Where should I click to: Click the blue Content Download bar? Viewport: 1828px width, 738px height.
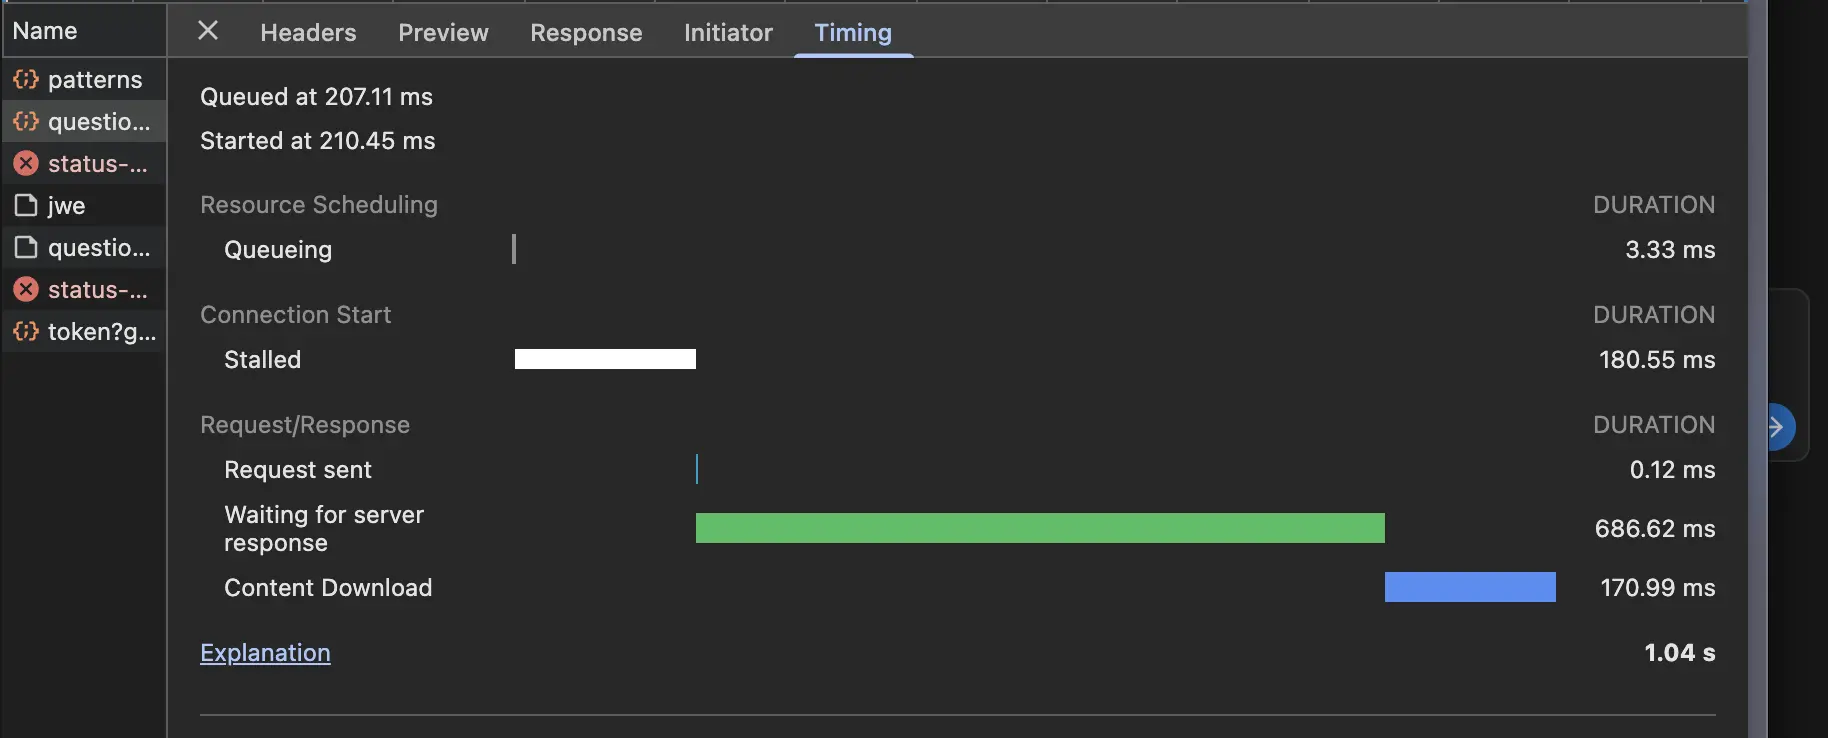pyautogui.click(x=1470, y=587)
